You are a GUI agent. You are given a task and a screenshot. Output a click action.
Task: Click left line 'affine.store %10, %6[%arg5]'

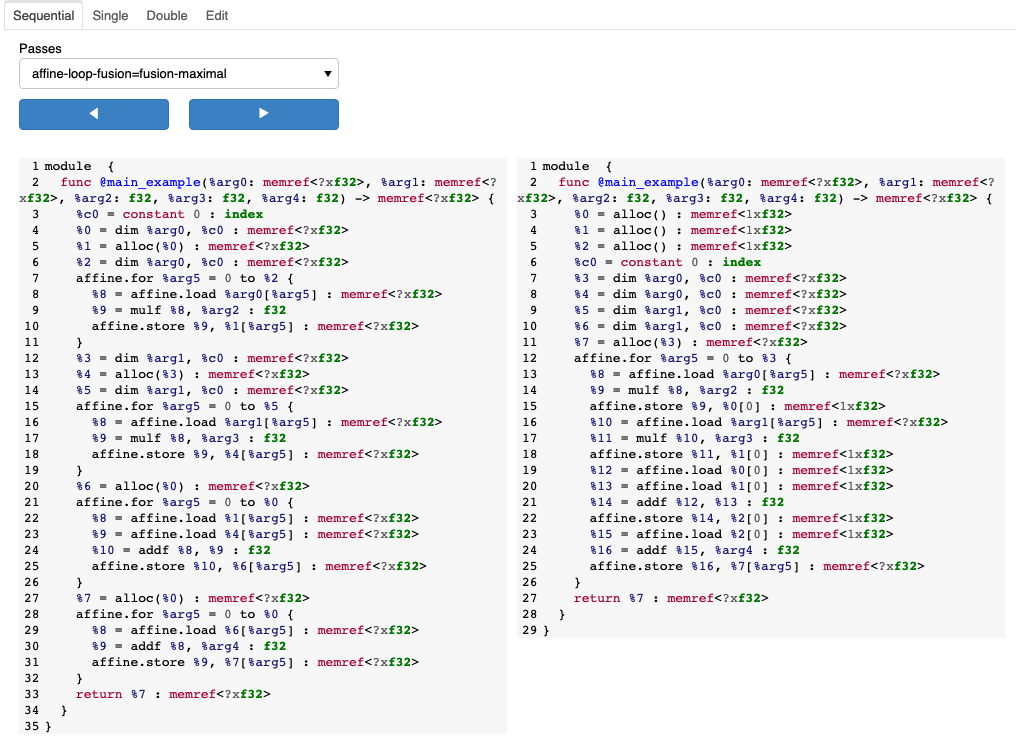pyautogui.click(x=259, y=566)
